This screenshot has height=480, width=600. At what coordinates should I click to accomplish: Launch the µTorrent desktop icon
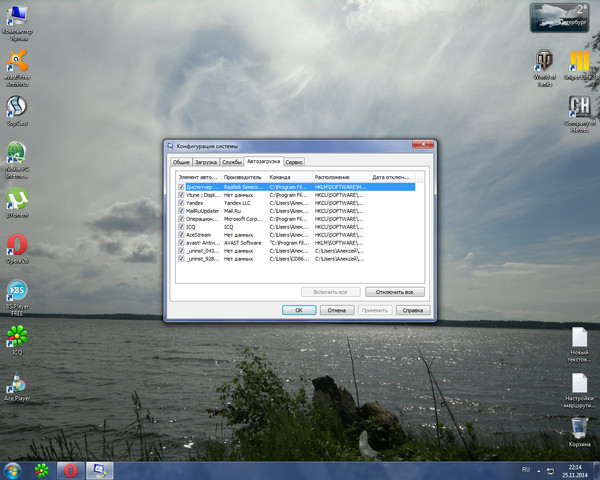(x=17, y=202)
